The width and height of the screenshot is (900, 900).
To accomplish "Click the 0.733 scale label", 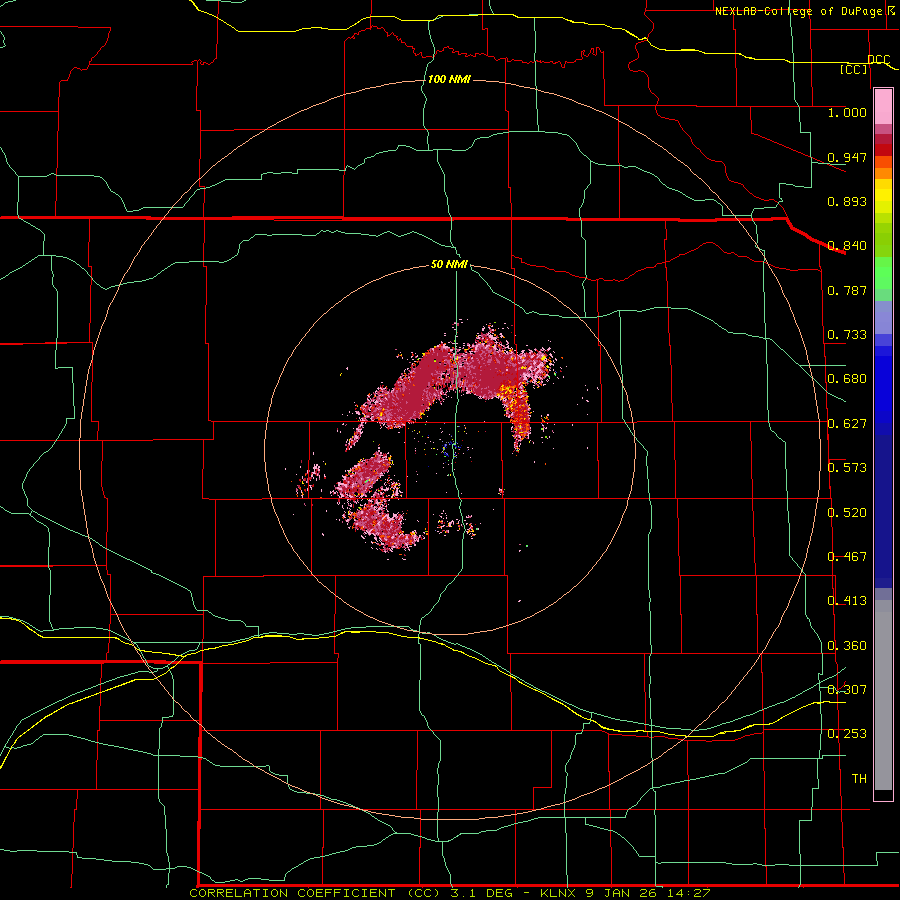I will pyautogui.click(x=847, y=335).
